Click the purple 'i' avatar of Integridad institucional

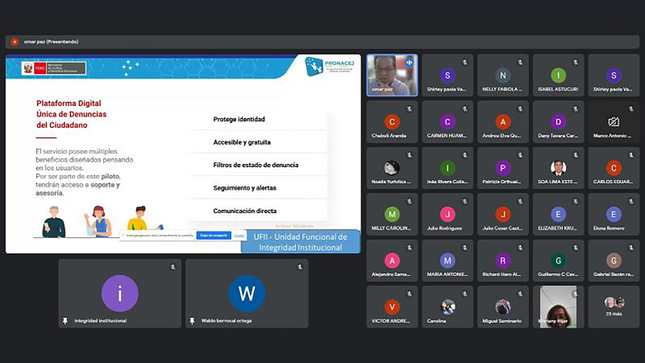click(120, 293)
